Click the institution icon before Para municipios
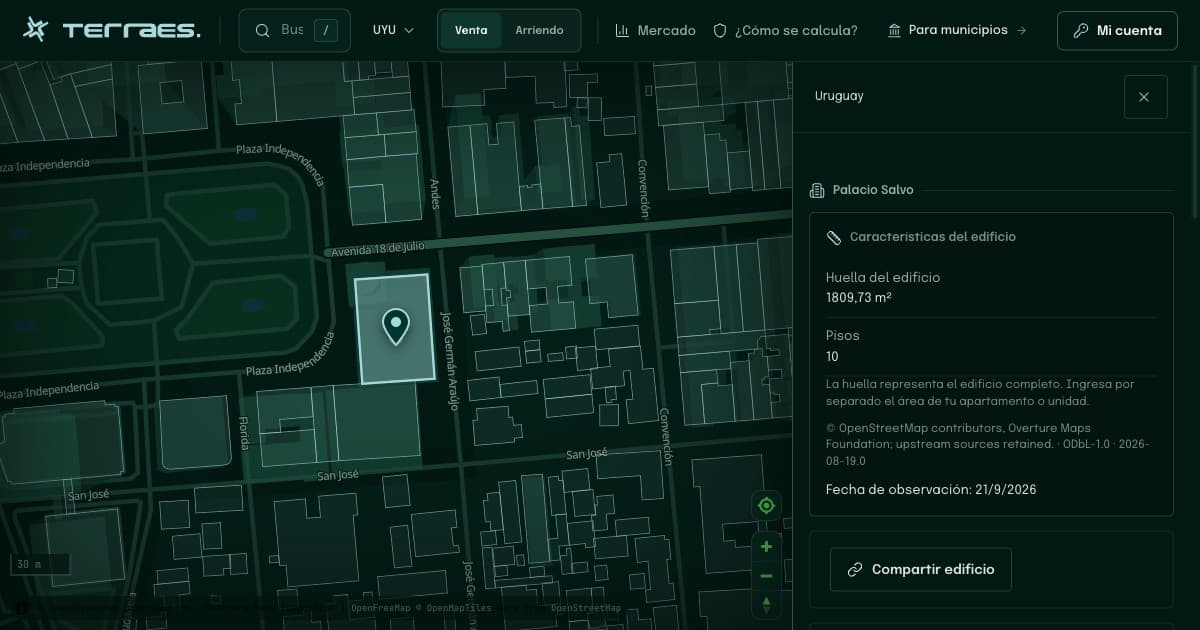Screen dimensions: 1200x630 894,31
